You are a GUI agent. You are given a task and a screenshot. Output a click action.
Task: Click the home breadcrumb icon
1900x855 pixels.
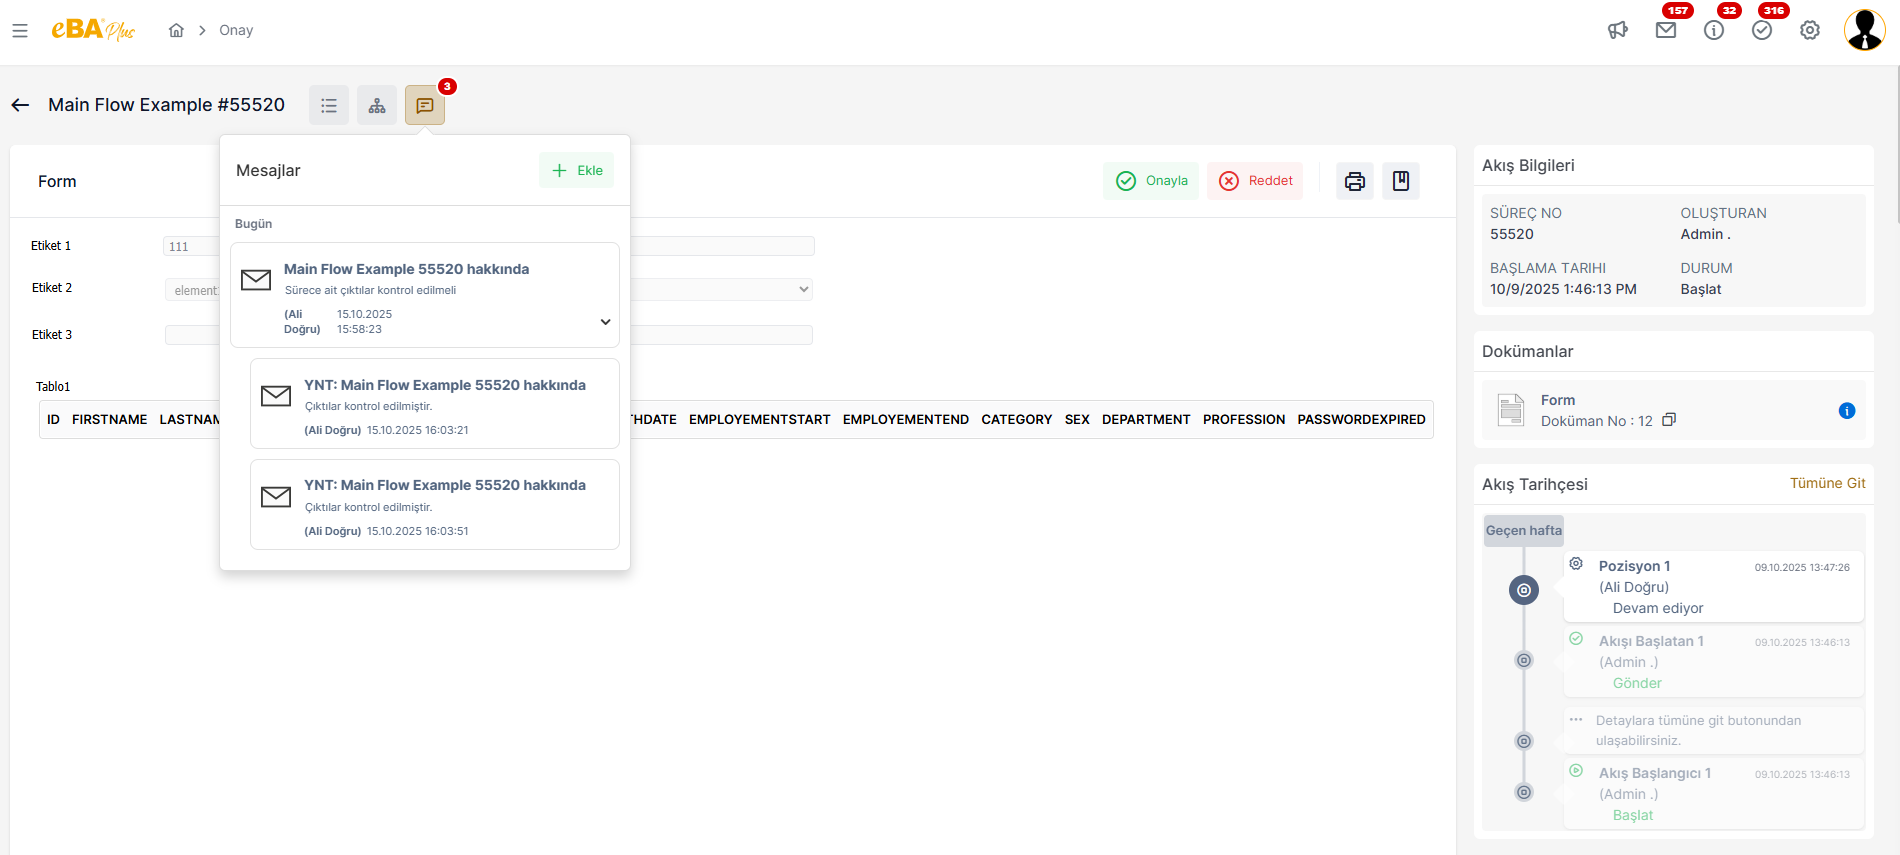click(x=176, y=30)
